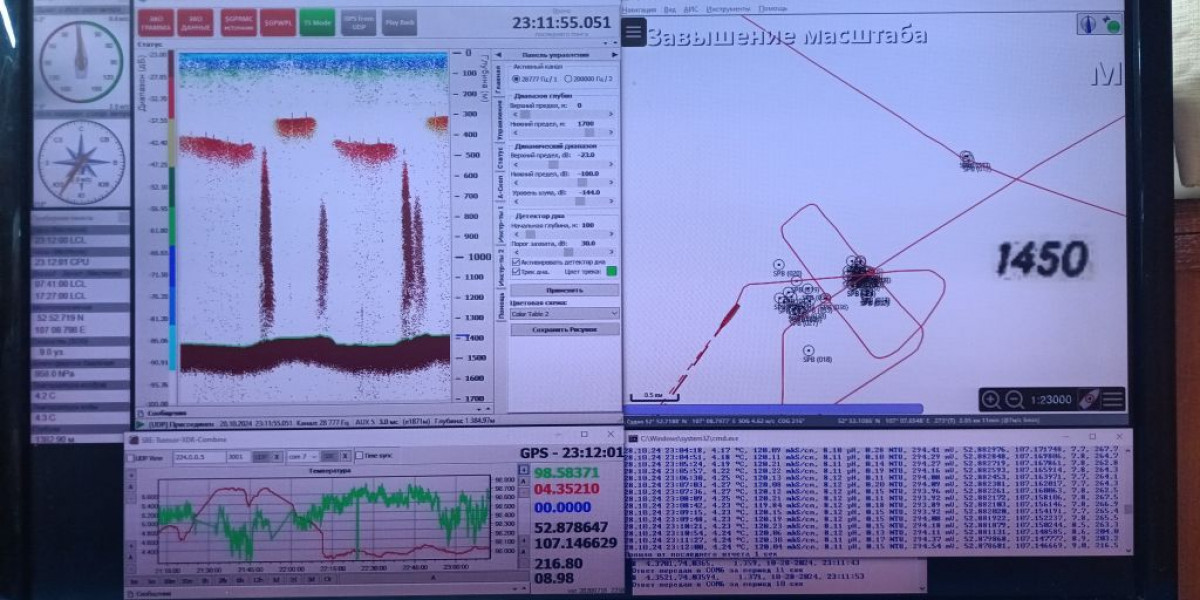The height and width of the screenshot is (600, 1200).
Task: Click the ship centering icon near the scale
Action: click(1088, 400)
